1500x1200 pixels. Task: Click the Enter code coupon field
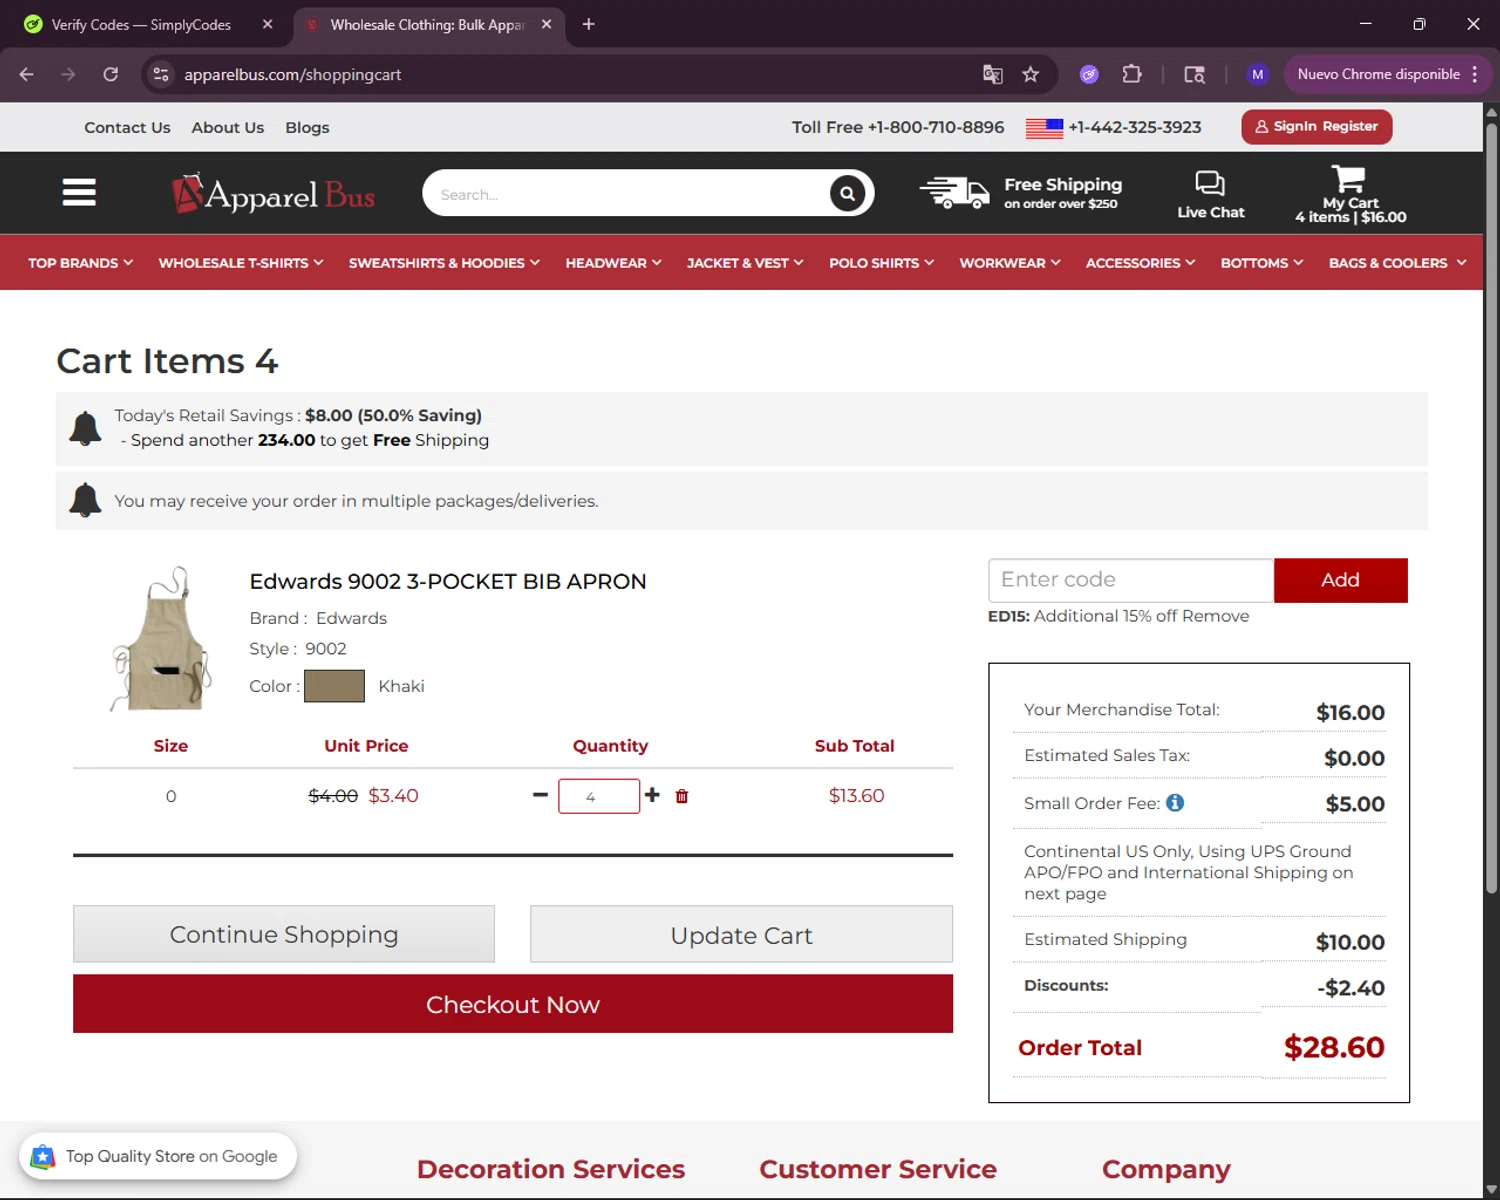[x=1131, y=580]
